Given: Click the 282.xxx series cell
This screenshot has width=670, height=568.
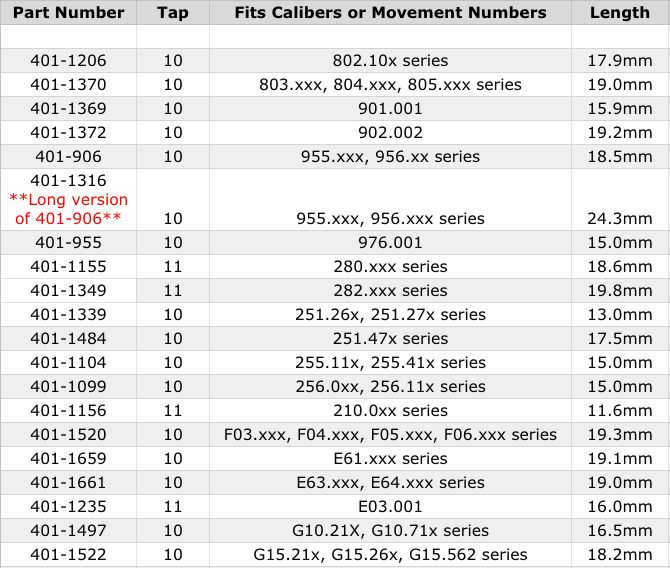Looking at the screenshot, I should 390,290.
